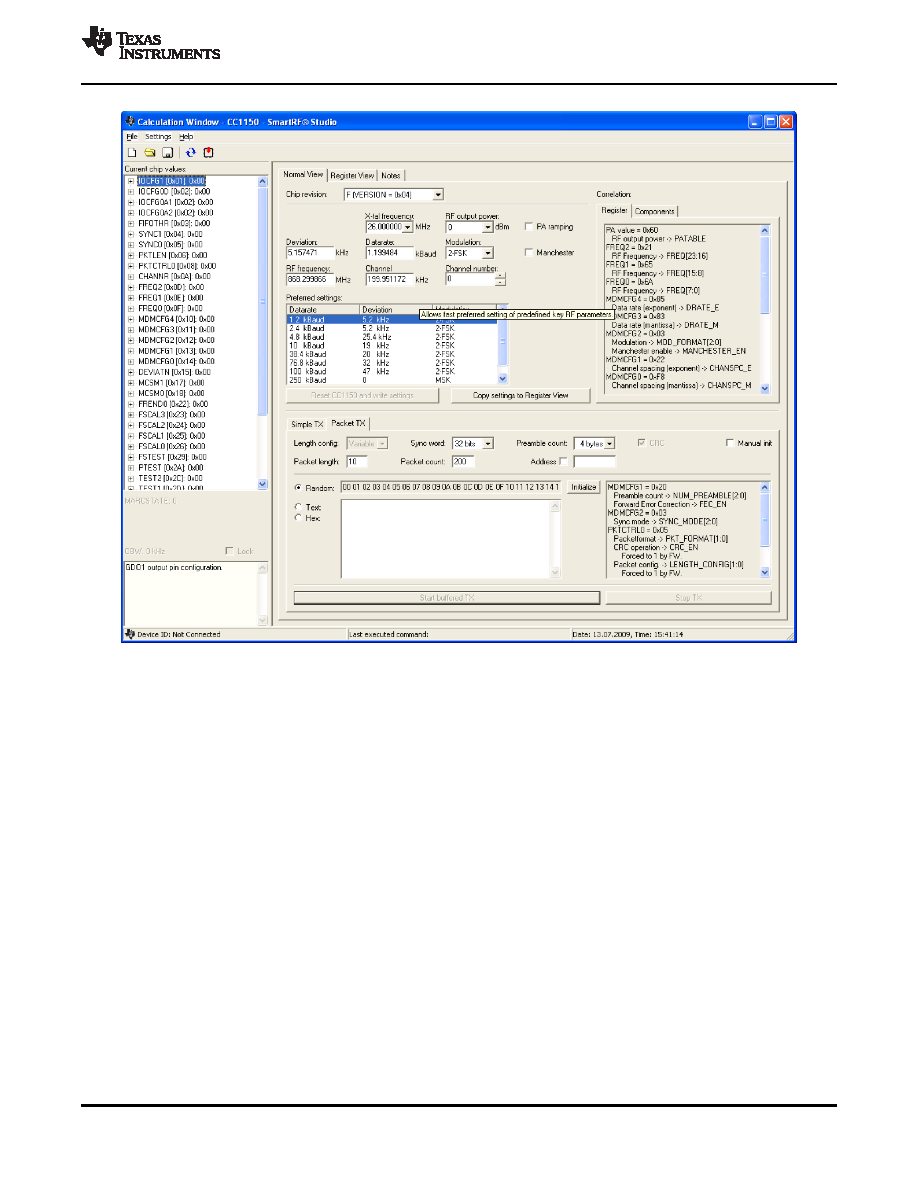Select the Text radio button
Image resolution: width=918 pixels, height=1188 pixels.
coord(298,507)
